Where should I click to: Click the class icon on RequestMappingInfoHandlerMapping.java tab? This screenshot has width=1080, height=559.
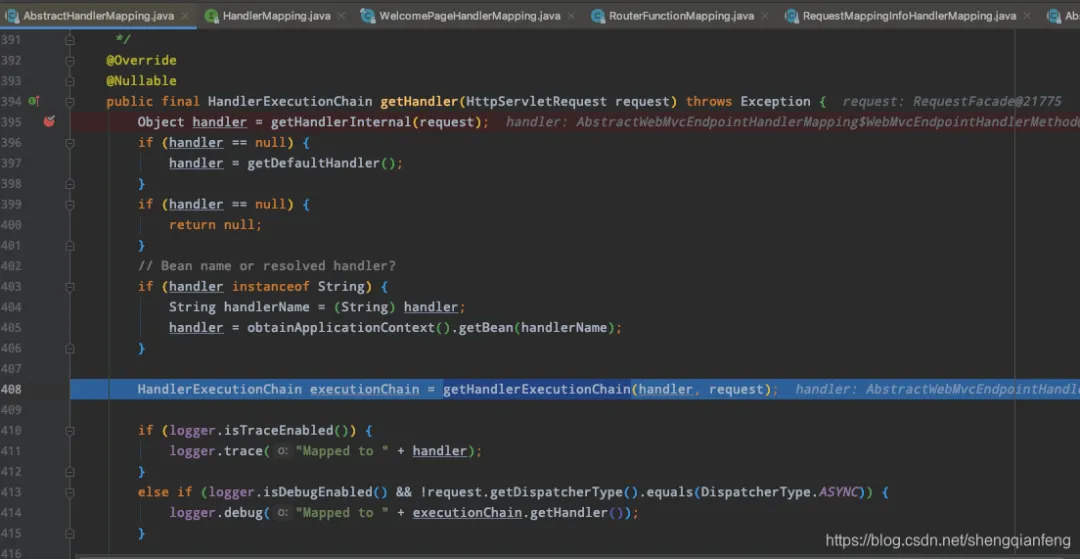[791, 15]
